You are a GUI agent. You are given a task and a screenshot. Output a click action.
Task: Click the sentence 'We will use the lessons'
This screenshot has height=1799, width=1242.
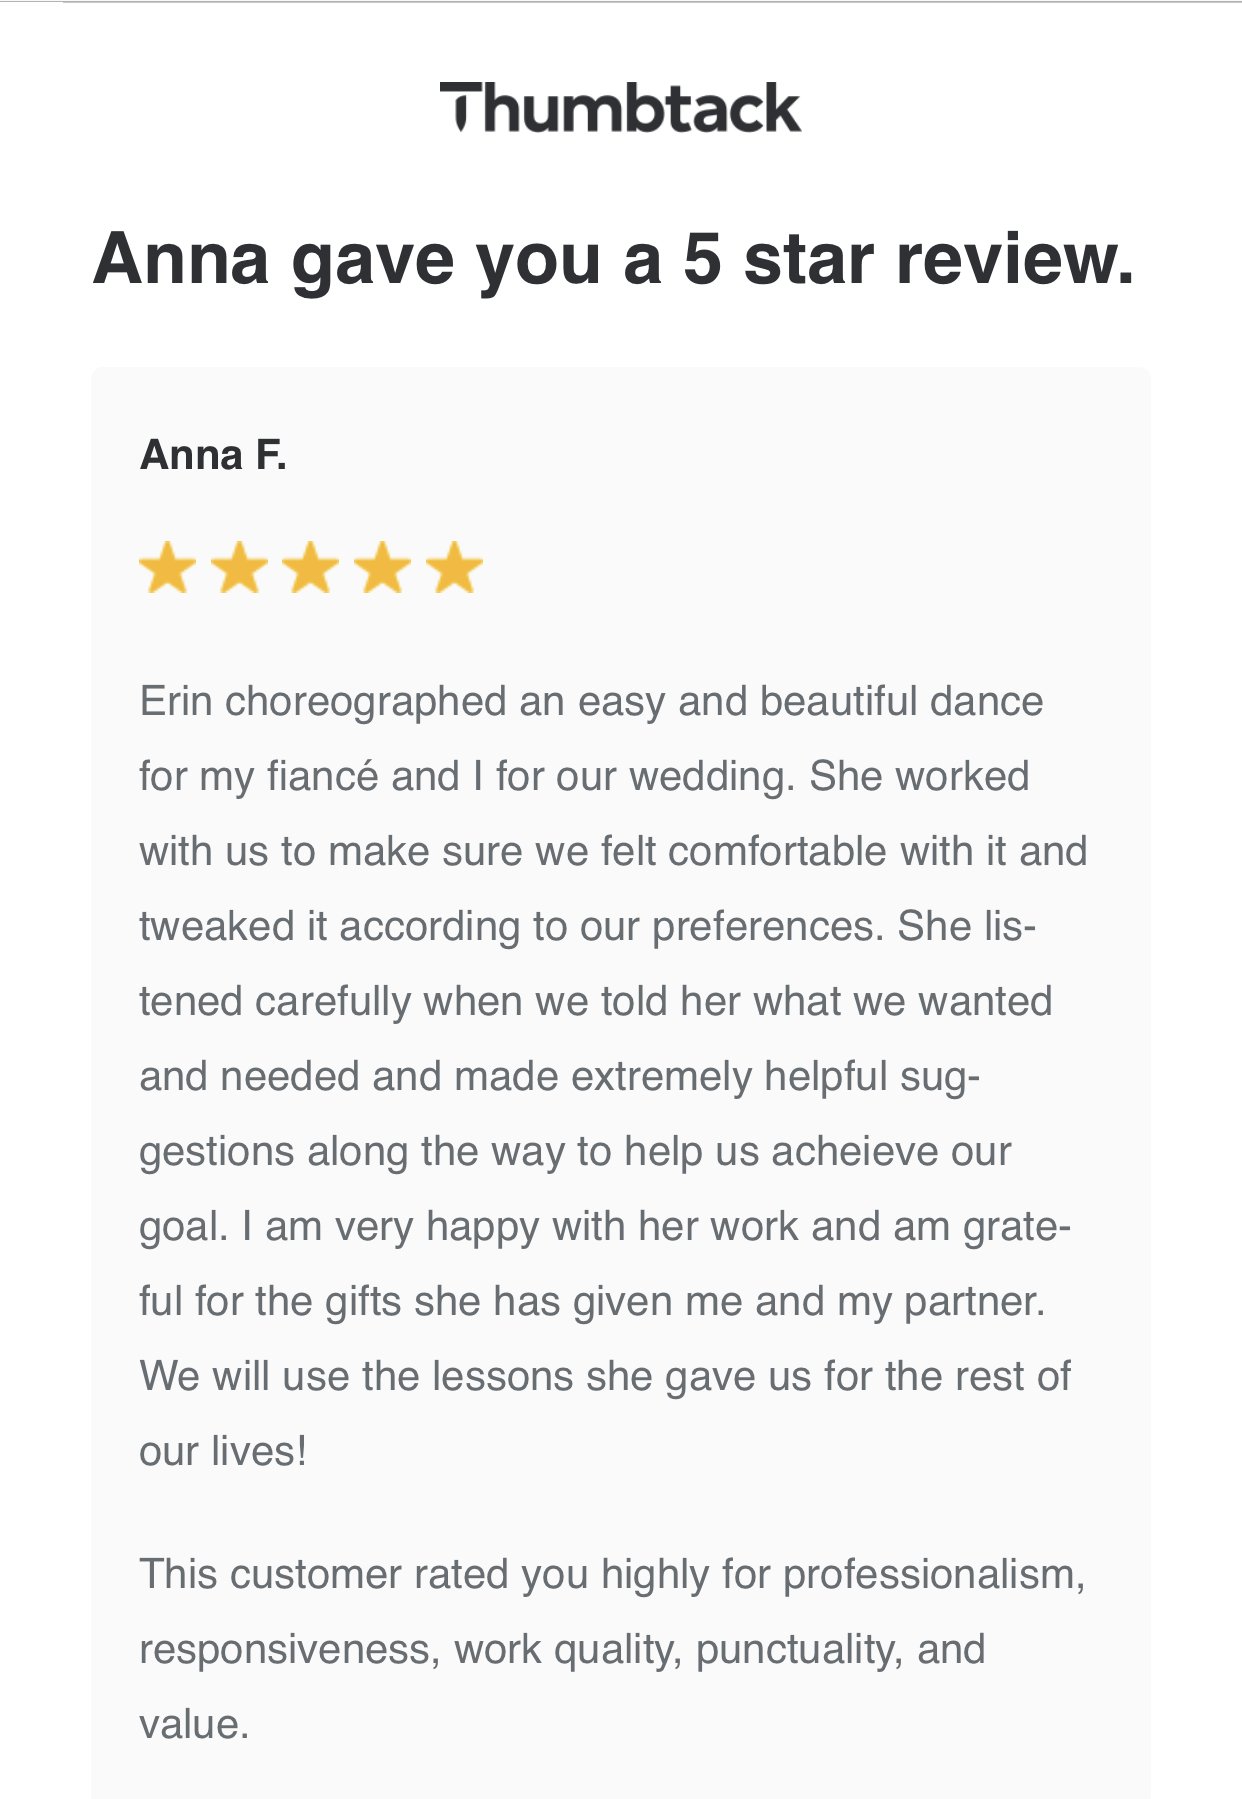[605, 1377]
